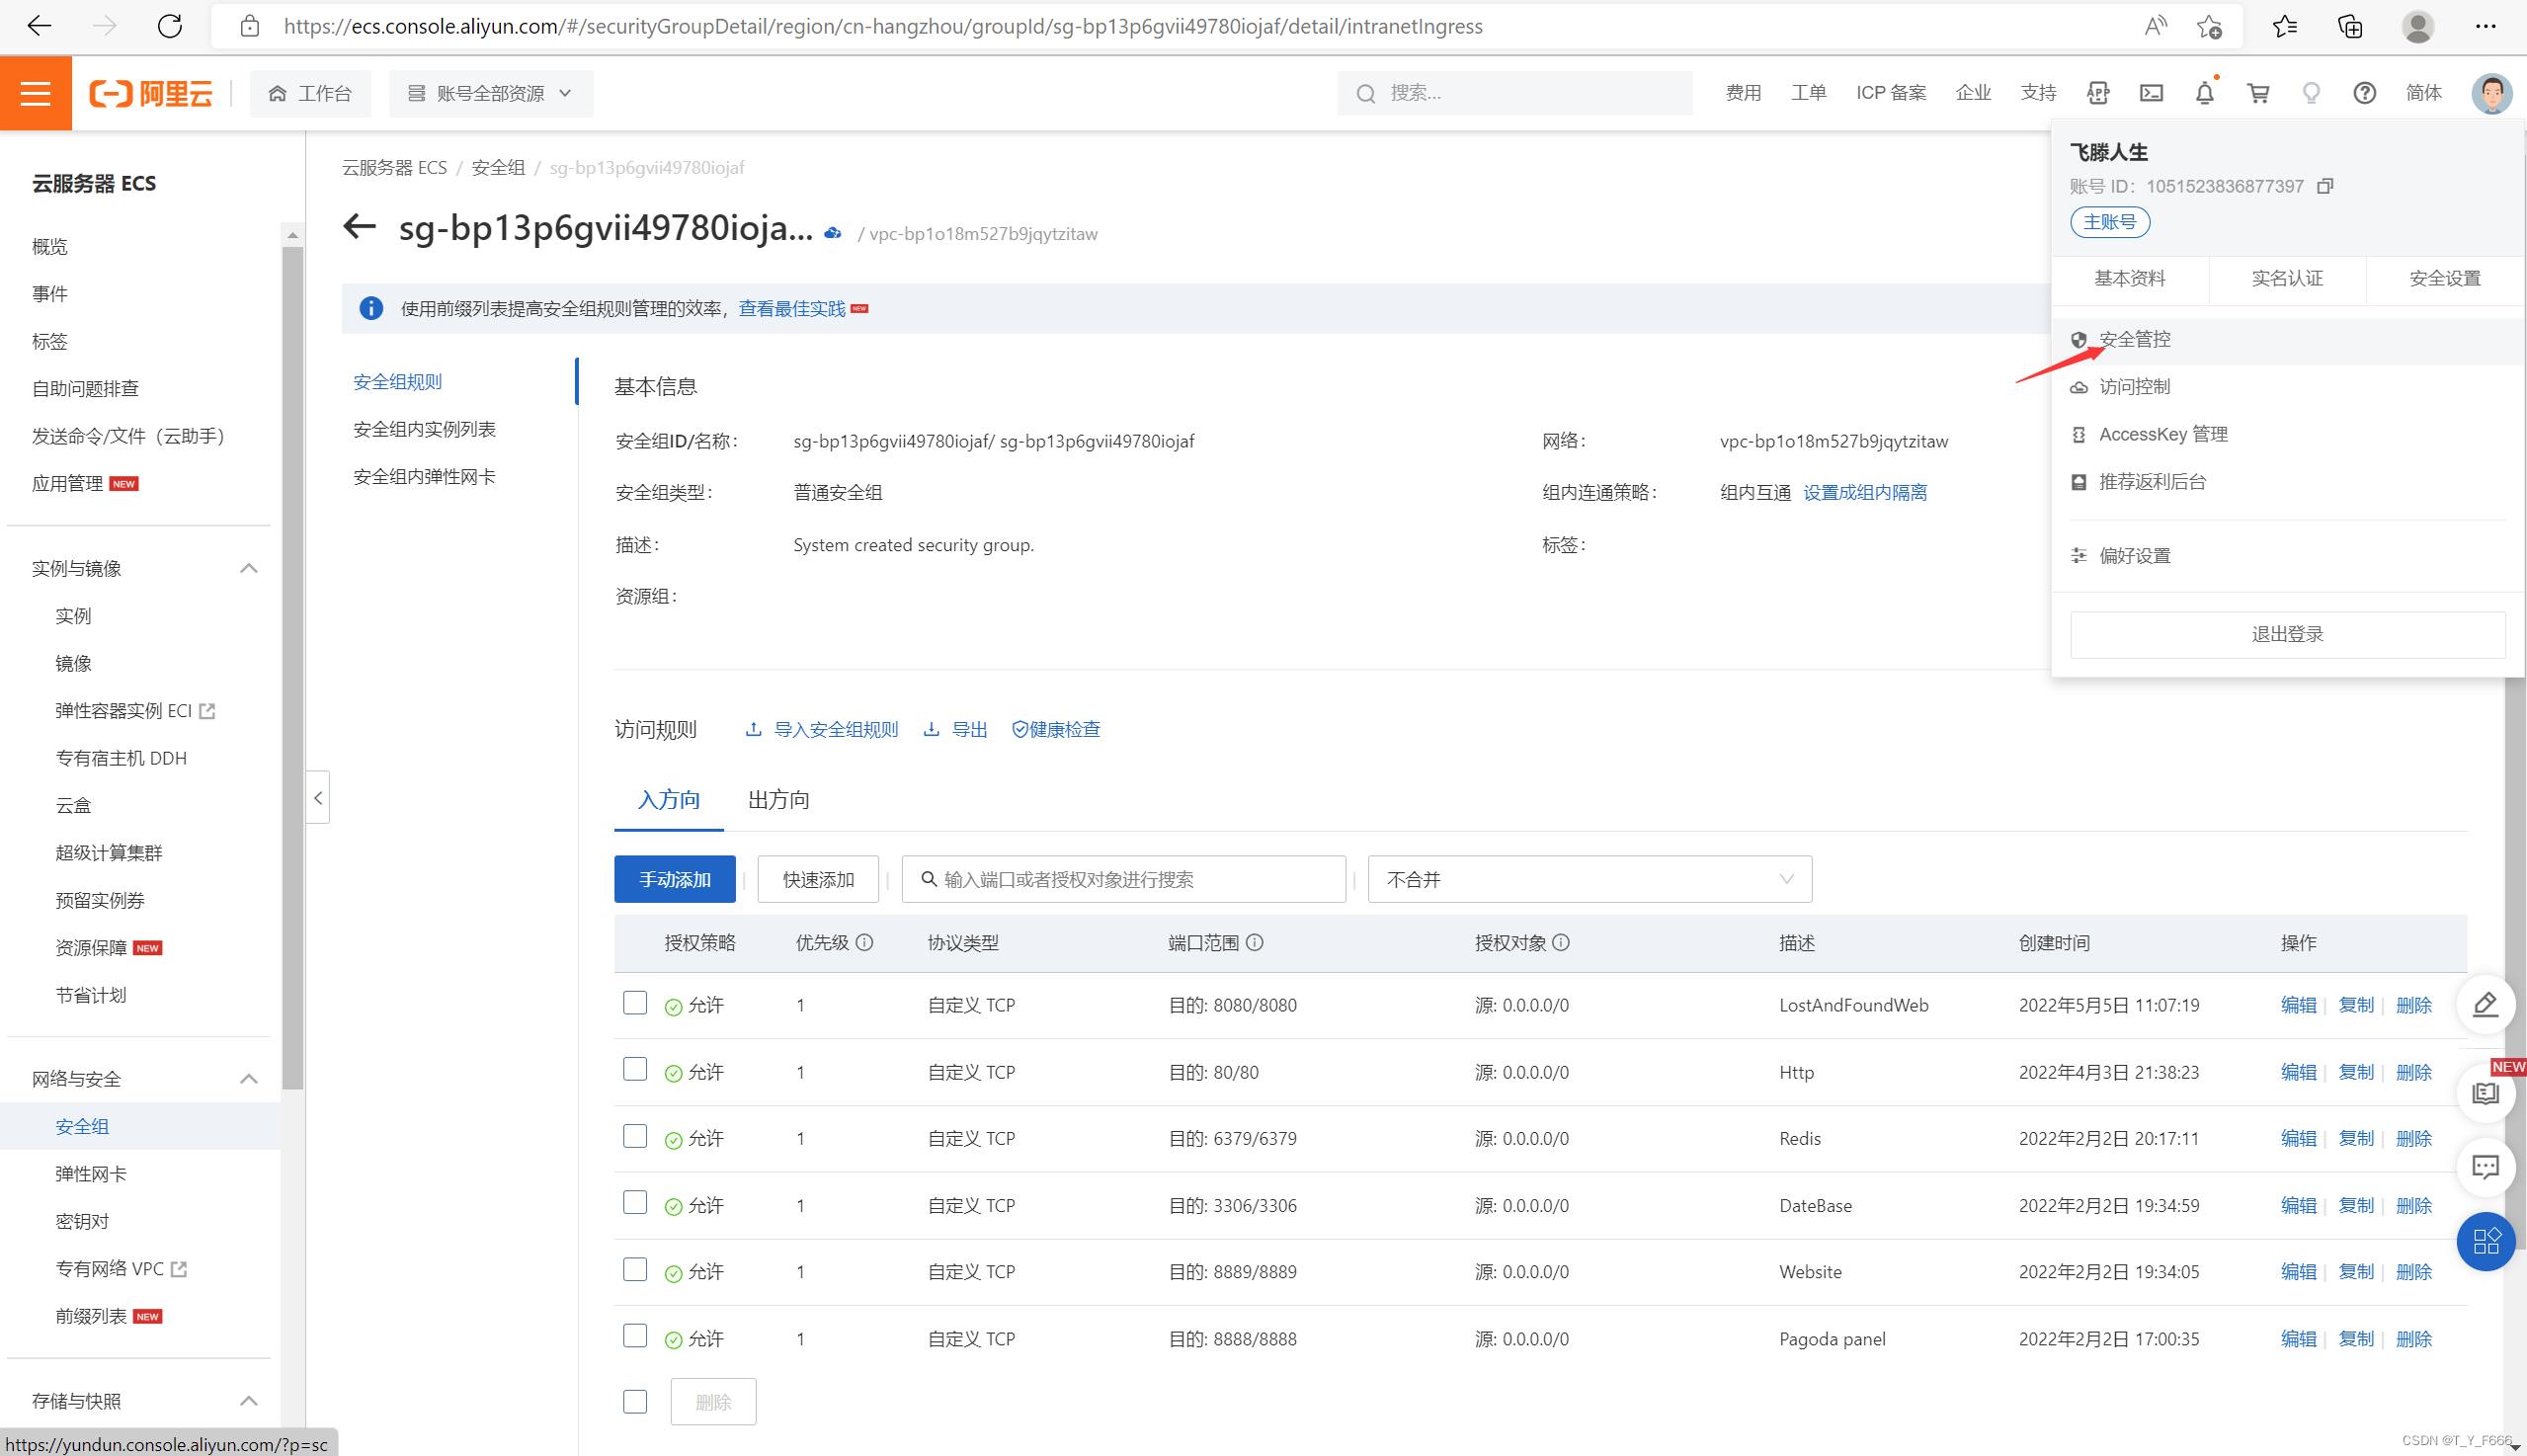Image resolution: width=2527 pixels, height=1456 pixels.
Task: Select 访问控制 in account menu
Action: (2288, 387)
